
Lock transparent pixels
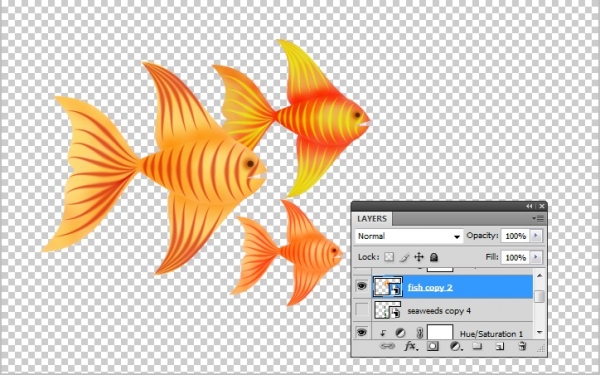[x=389, y=257]
